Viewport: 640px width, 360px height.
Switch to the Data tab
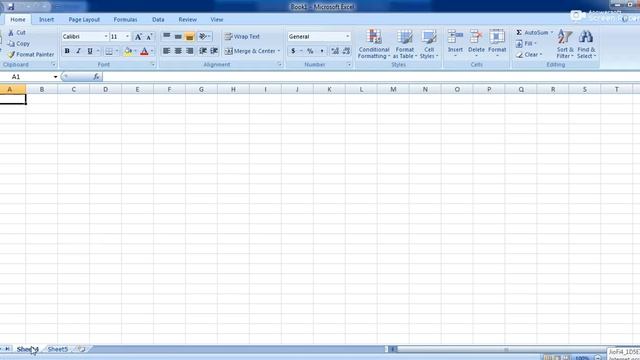pyautogui.click(x=158, y=20)
